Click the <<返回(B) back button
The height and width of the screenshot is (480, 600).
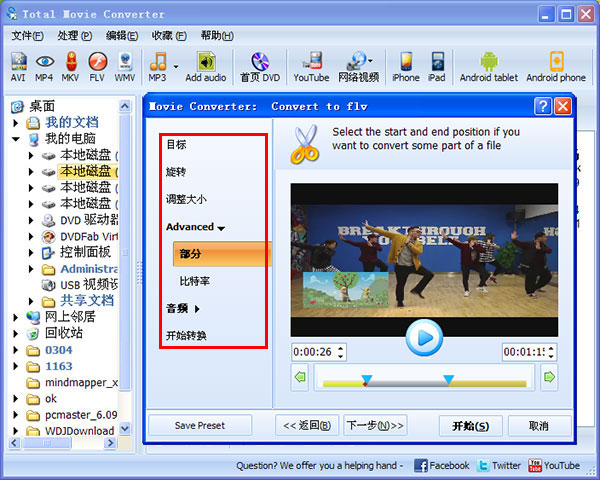[x=307, y=426]
